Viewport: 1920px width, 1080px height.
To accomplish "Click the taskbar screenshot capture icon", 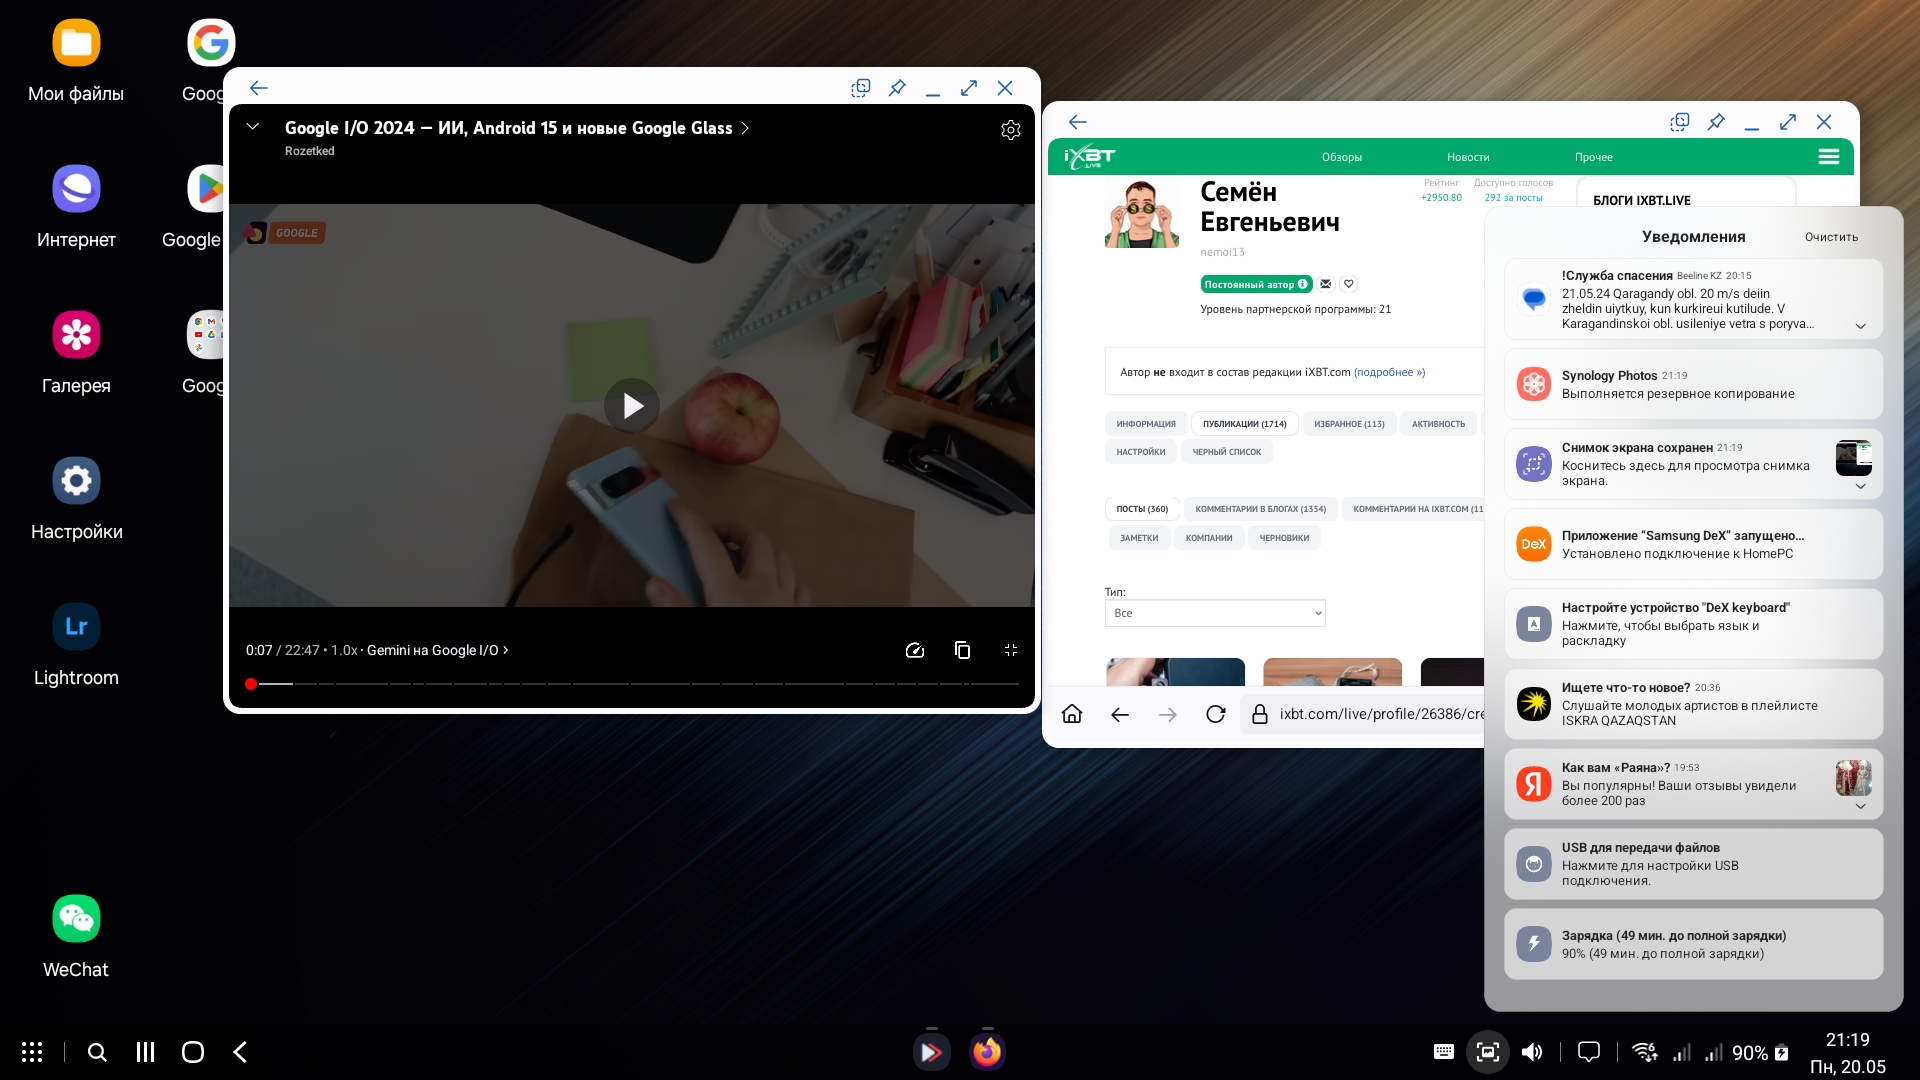I will click(1487, 1052).
